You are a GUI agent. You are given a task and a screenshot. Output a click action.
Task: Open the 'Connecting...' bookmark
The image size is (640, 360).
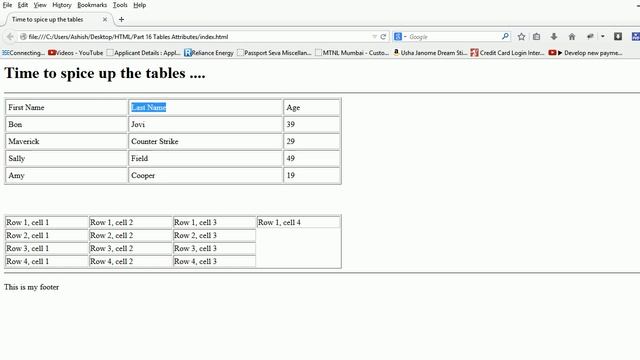point(23,53)
